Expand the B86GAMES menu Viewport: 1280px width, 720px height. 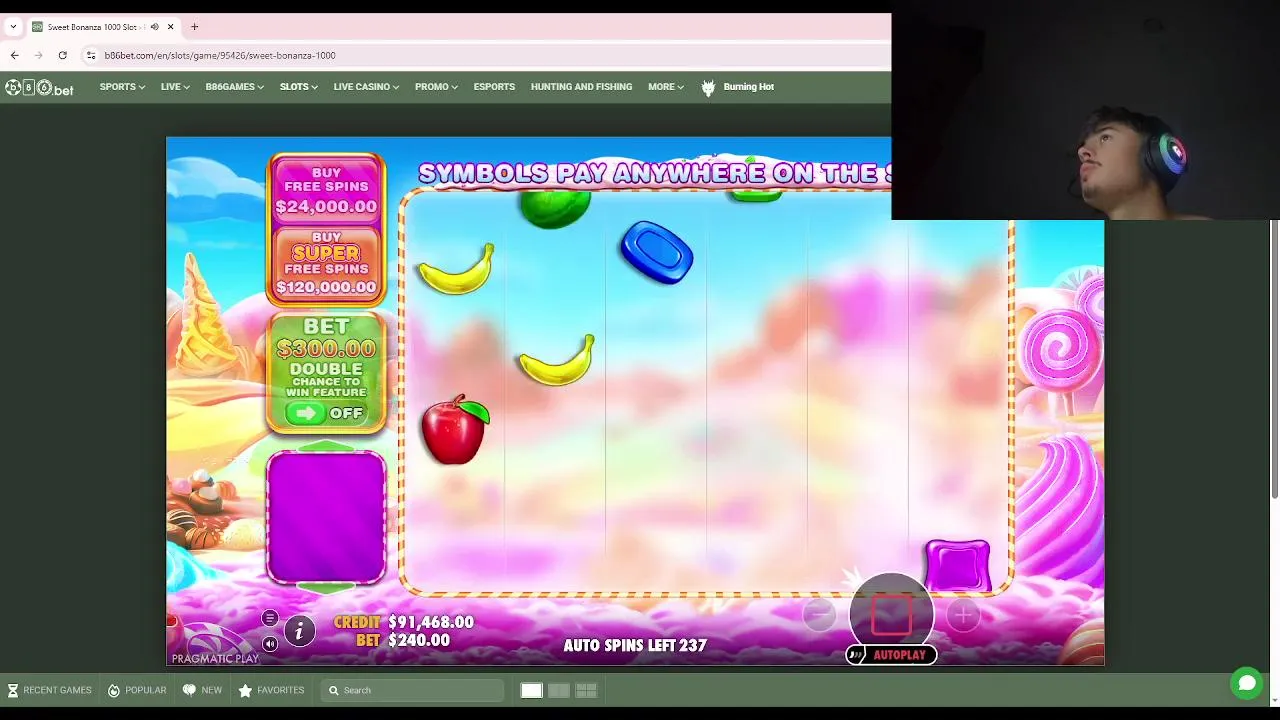234,87
